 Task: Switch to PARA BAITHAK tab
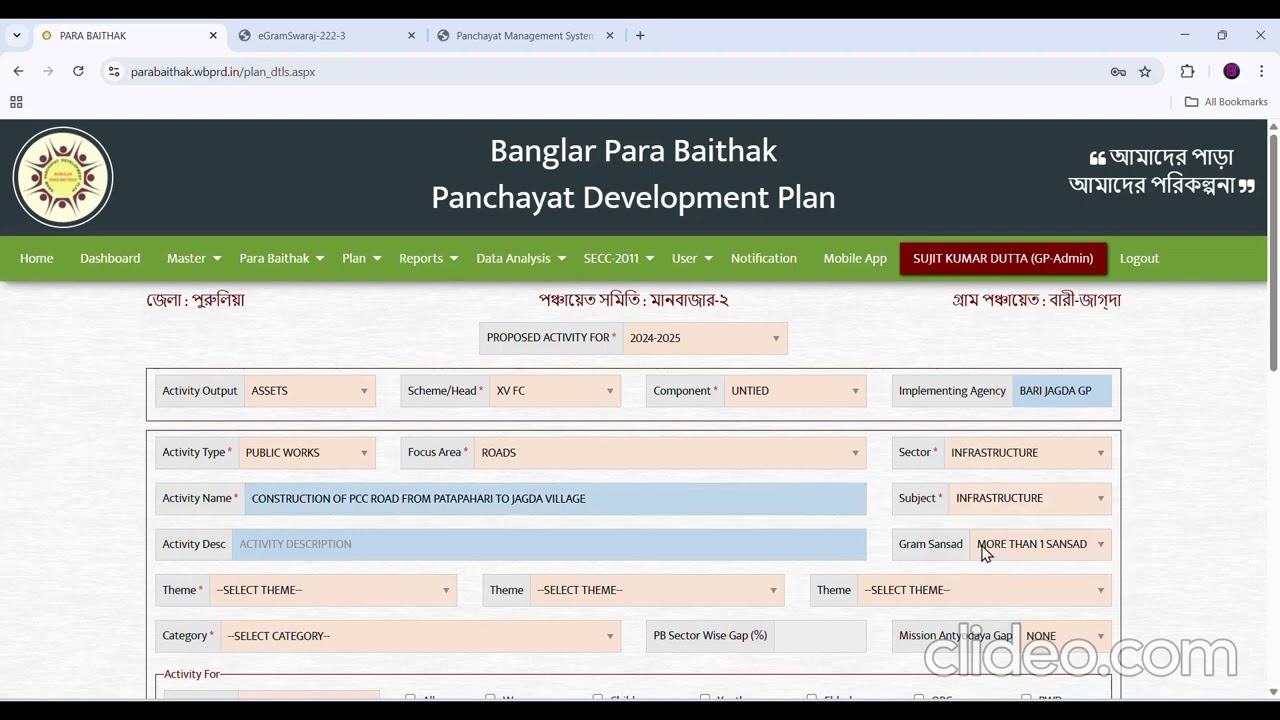[x=130, y=35]
